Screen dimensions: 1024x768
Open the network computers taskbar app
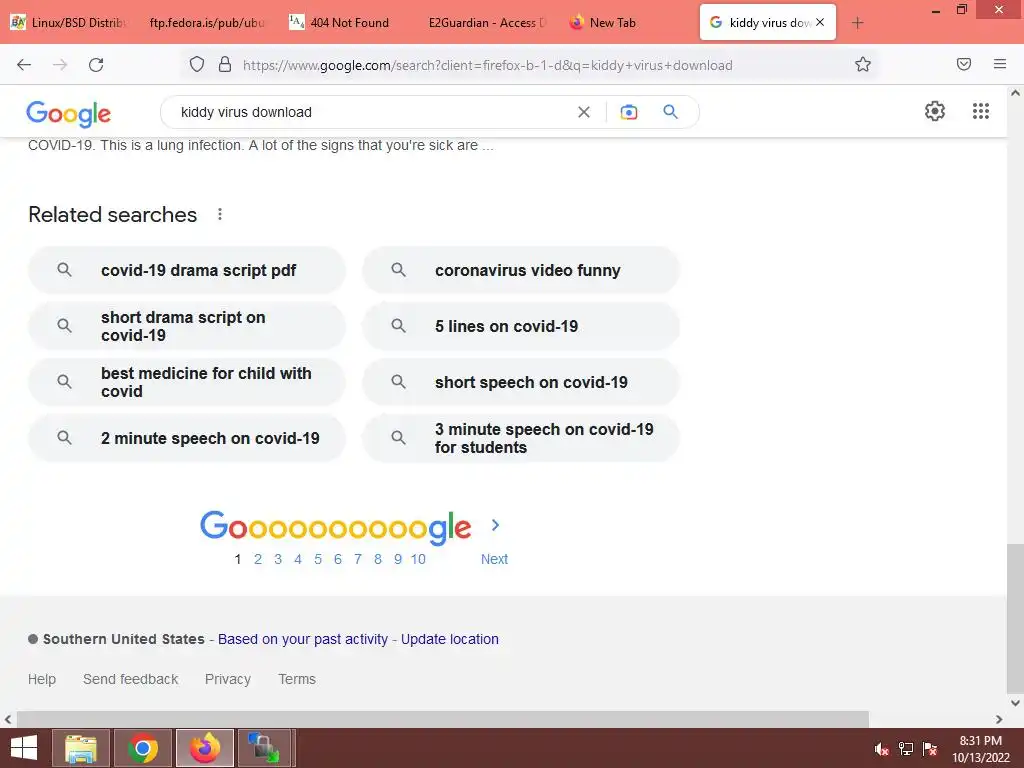click(x=264, y=748)
